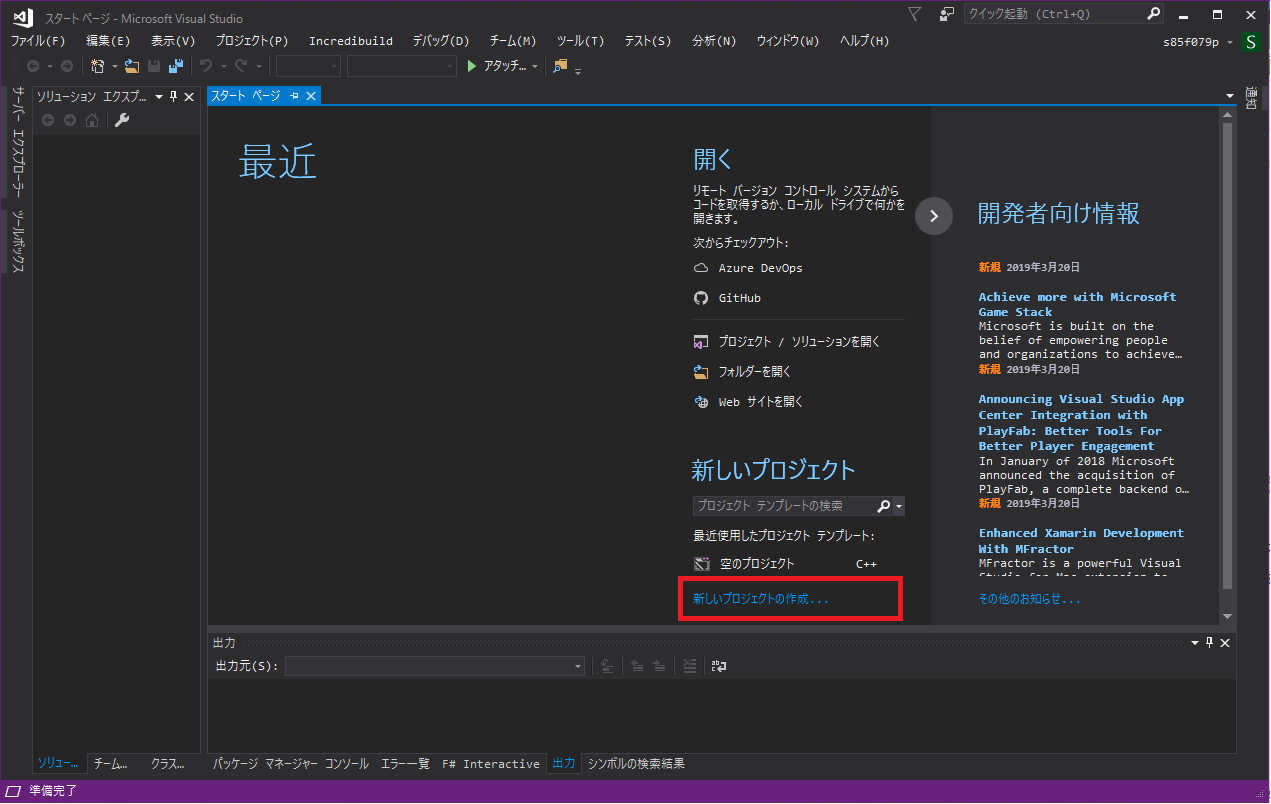Unpin the Solution Explorer panel
The image size is (1271, 804).
pos(175,96)
